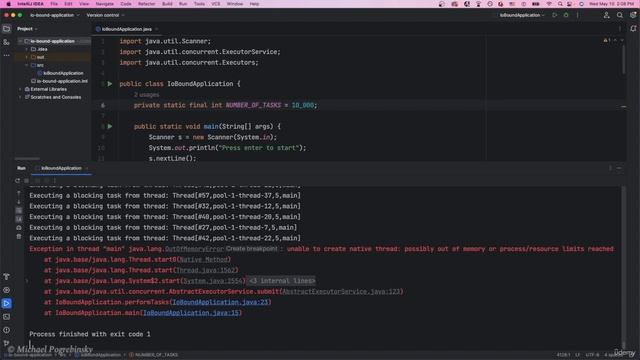Open More tool windows ellipsis in left sidebar
The height and width of the screenshot is (360, 640).
coord(7,55)
